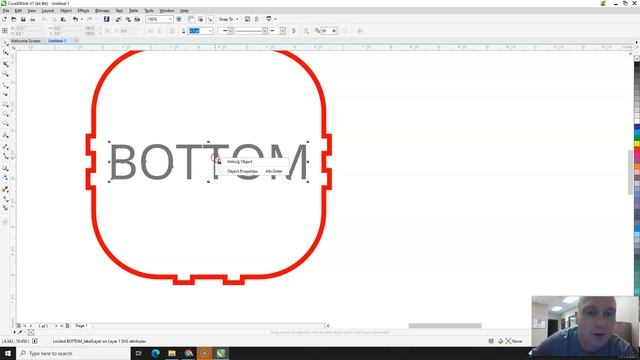Click the horizontal scrollbar thumb
This screenshot has height=360, width=640.
[x=445, y=326]
